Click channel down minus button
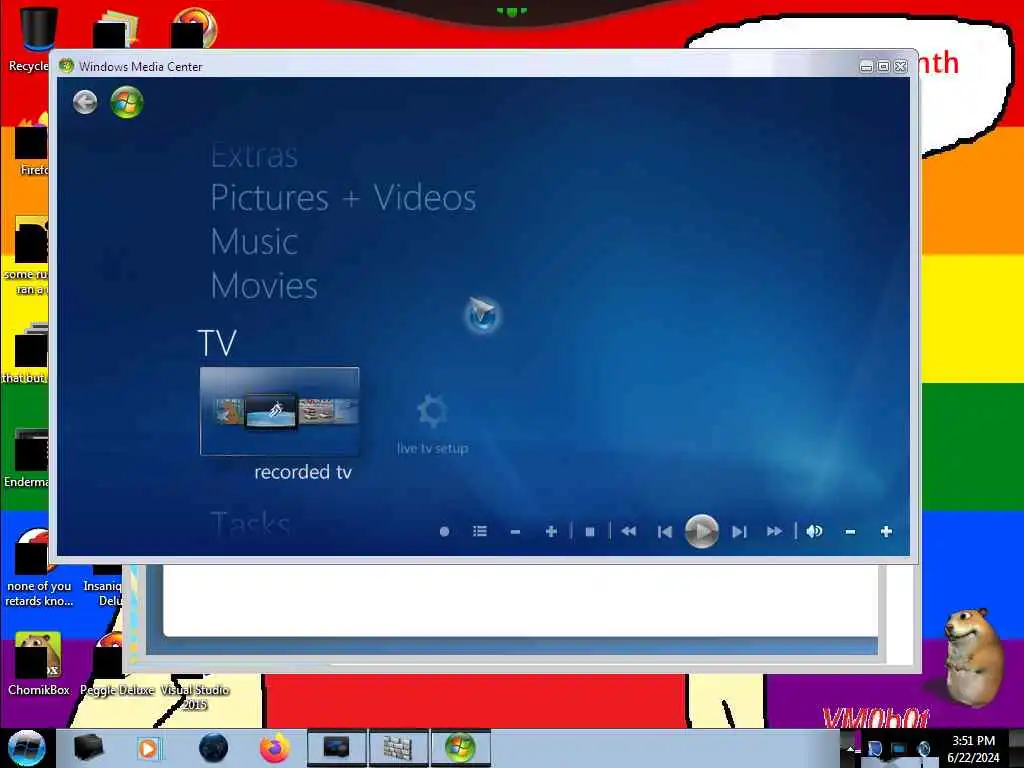 [515, 532]
